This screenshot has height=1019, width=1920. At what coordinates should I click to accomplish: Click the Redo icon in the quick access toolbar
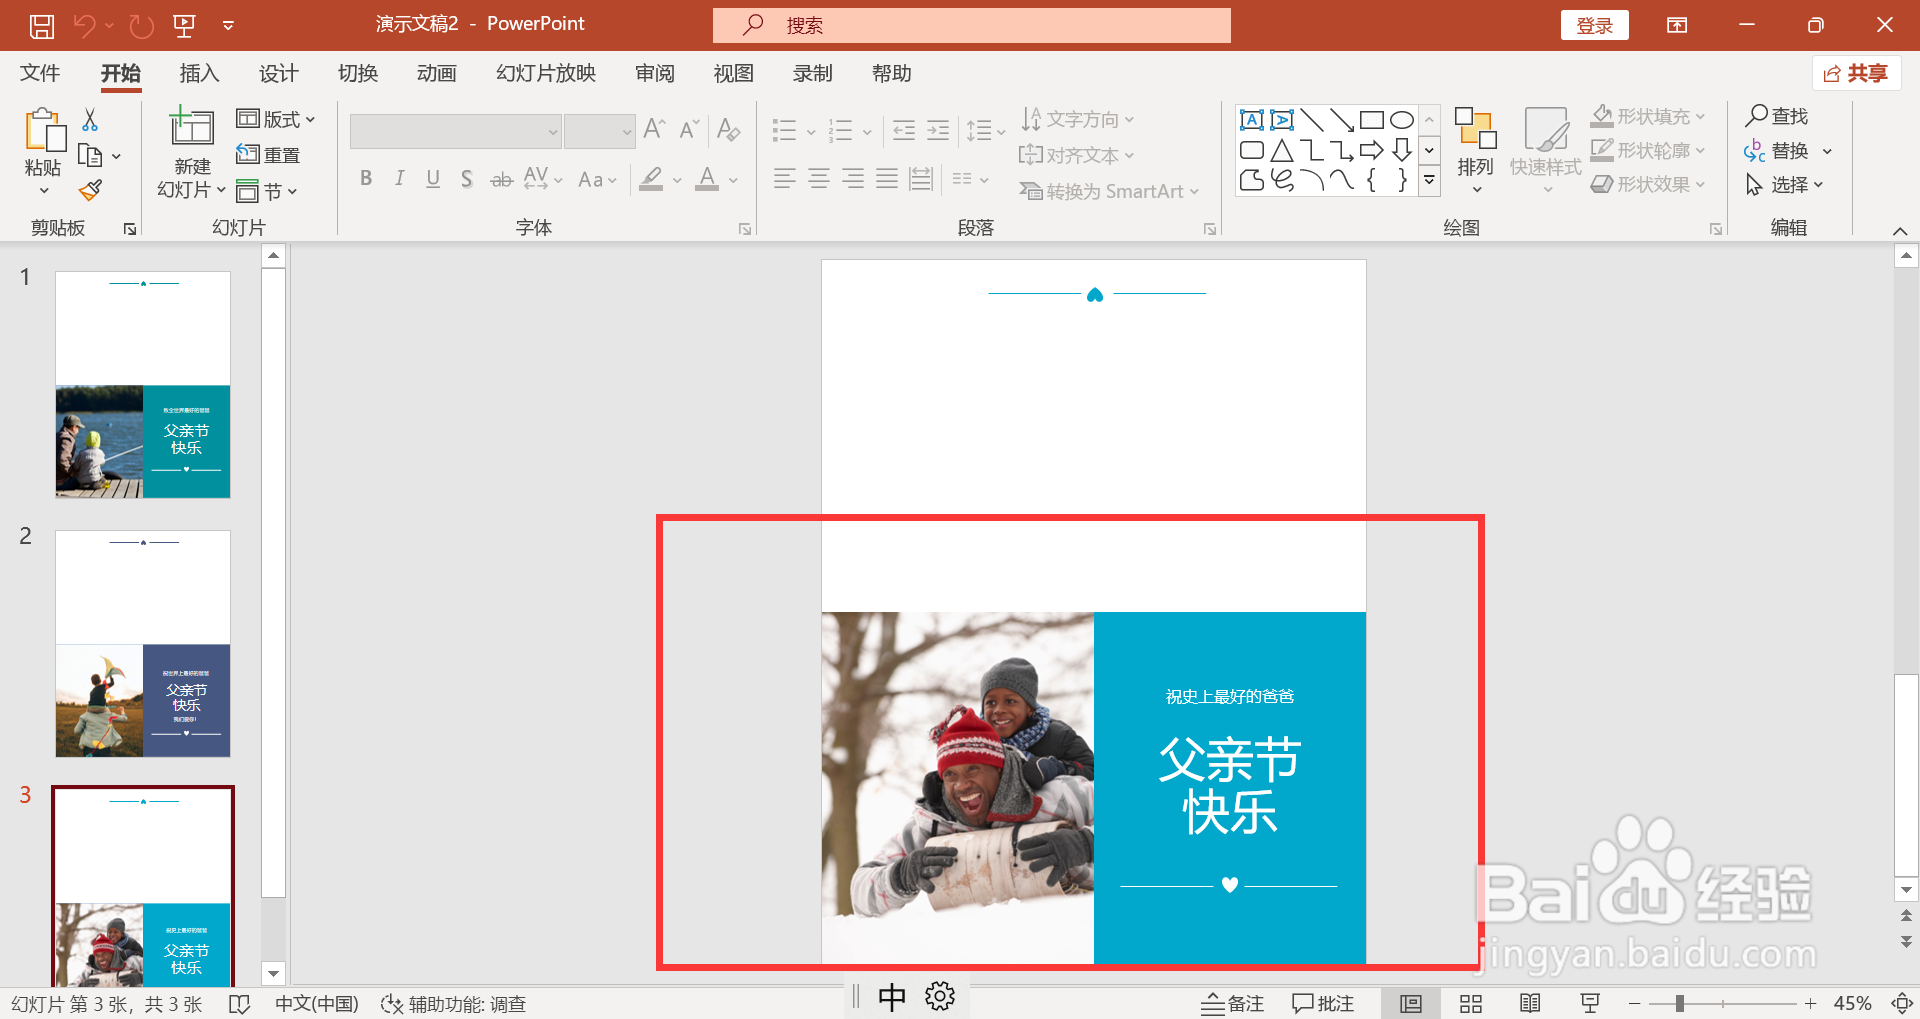point(142,26)
